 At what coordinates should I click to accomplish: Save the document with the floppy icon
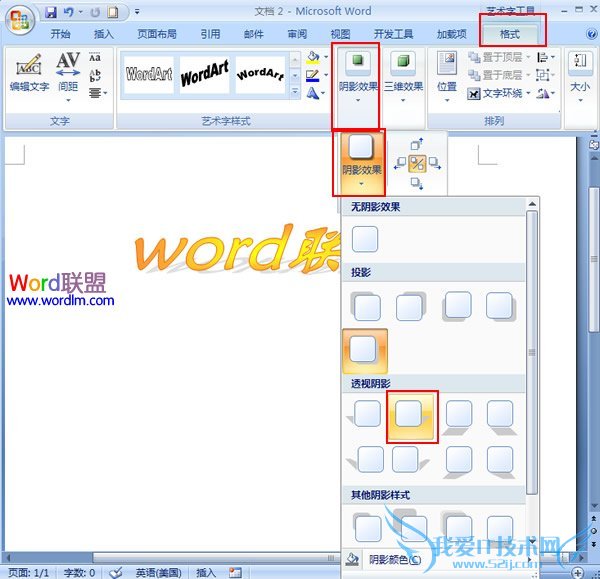click(51, 12)
